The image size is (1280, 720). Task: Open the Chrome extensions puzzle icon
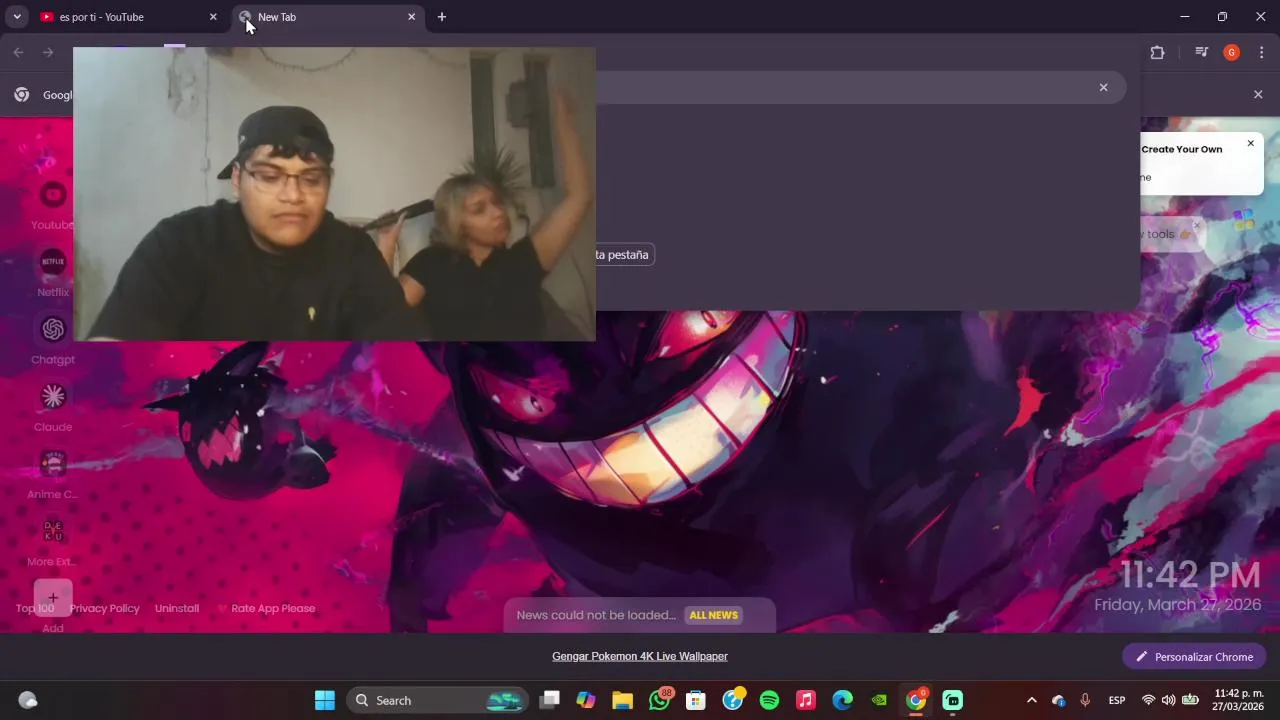(1157, 52)
